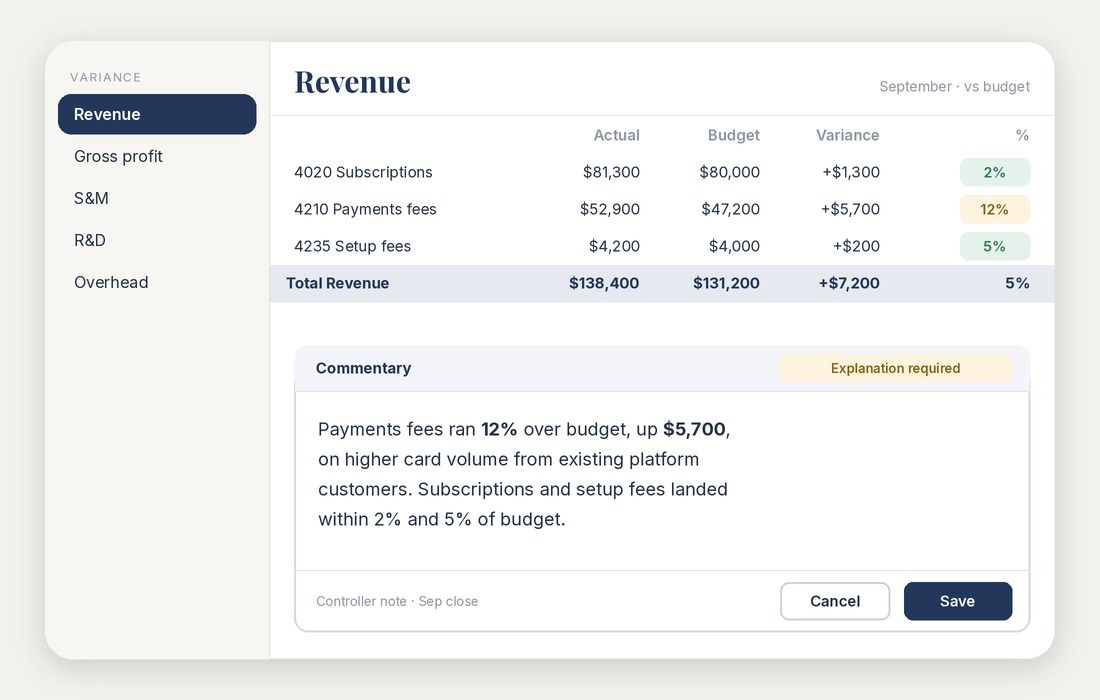Click the Variance column header
This screenshot has width=1100, height=700.
(847, 135)
